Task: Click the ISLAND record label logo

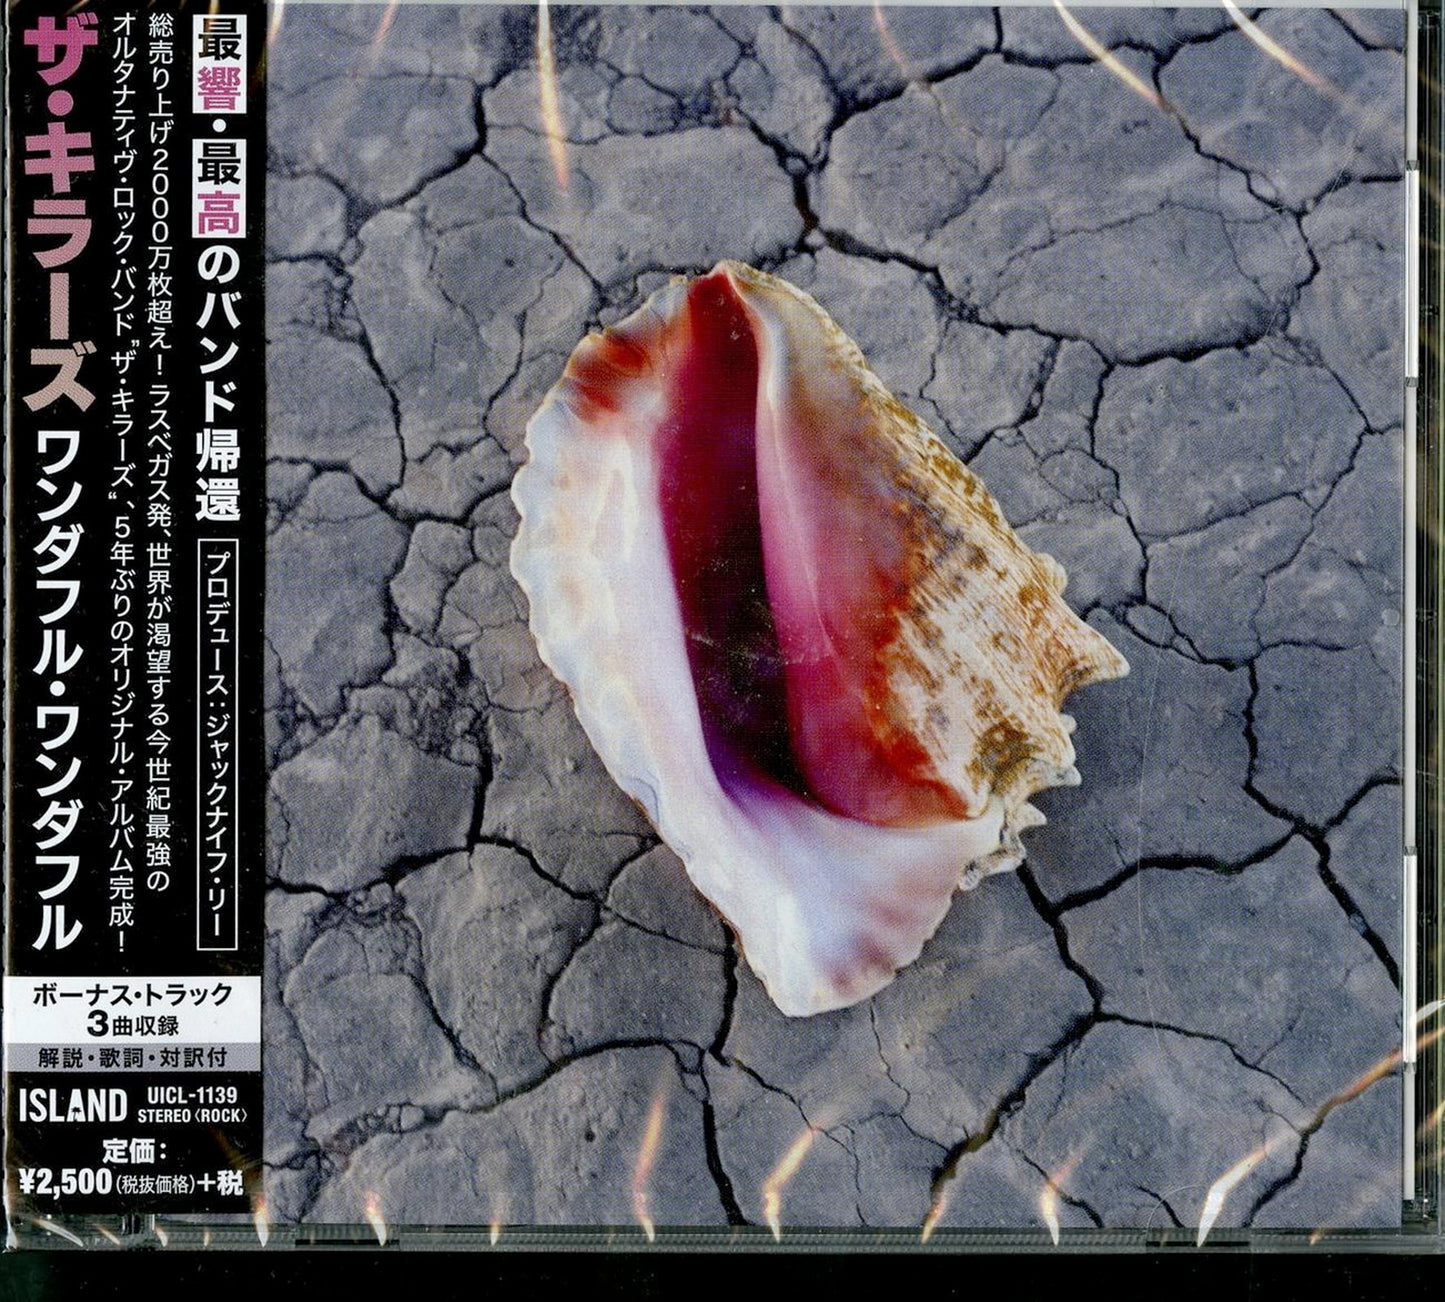Action: click(73, 1106)
